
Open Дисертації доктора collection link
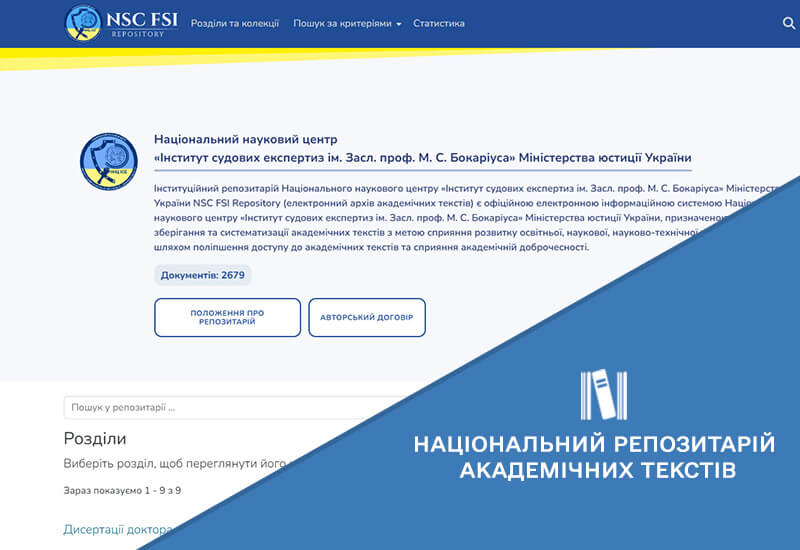point(117,530)
